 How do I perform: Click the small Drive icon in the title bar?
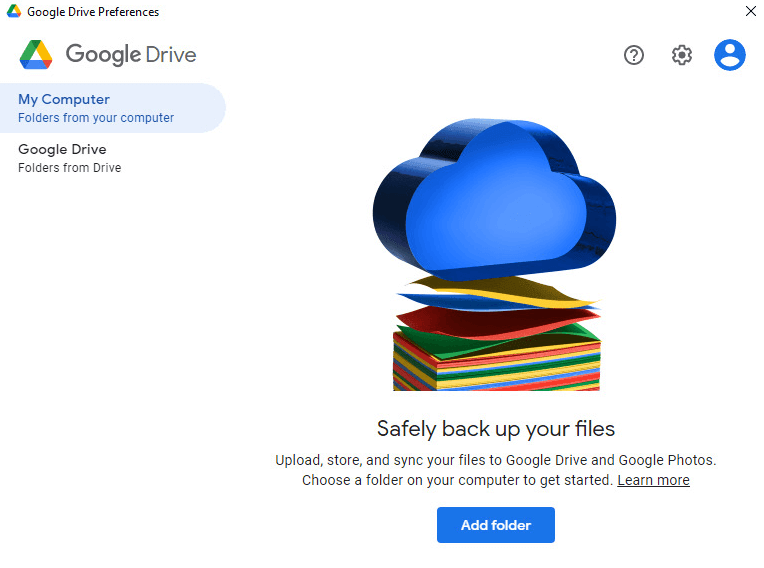14,12
